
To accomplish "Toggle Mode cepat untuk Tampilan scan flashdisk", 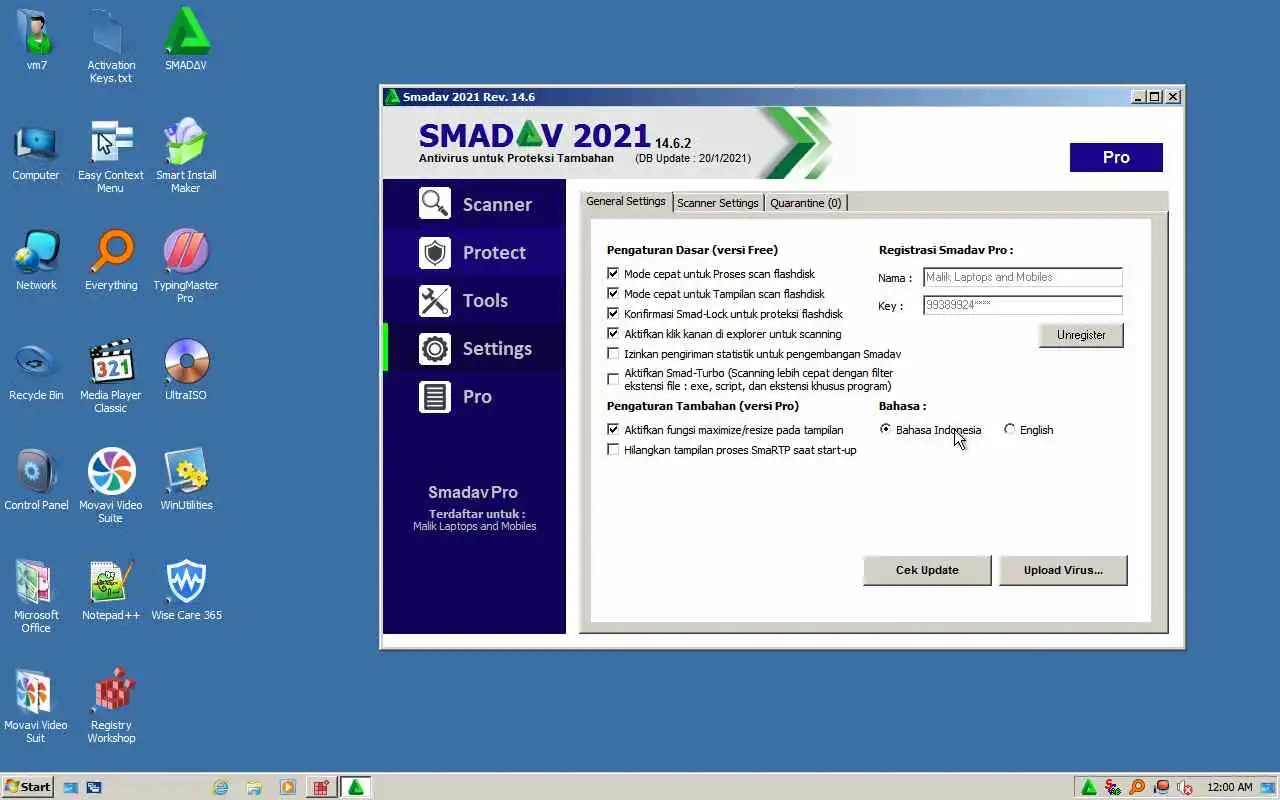I will (613, 293).
